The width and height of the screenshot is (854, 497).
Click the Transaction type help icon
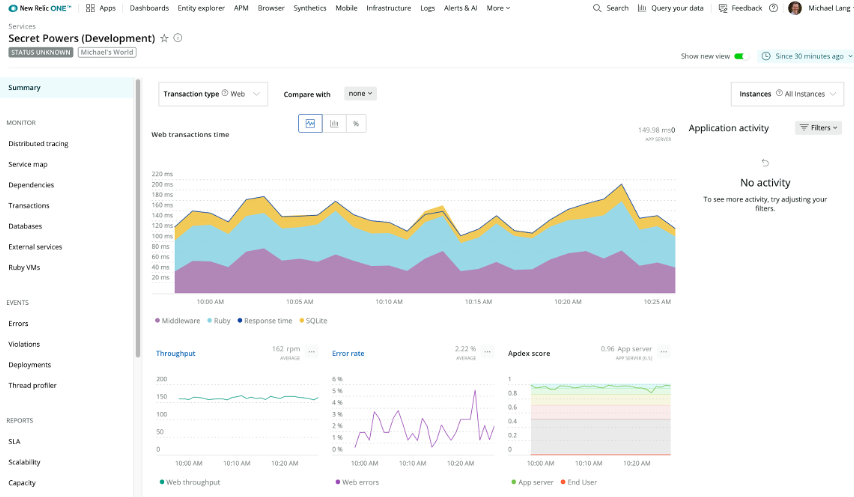click(224, 93)
